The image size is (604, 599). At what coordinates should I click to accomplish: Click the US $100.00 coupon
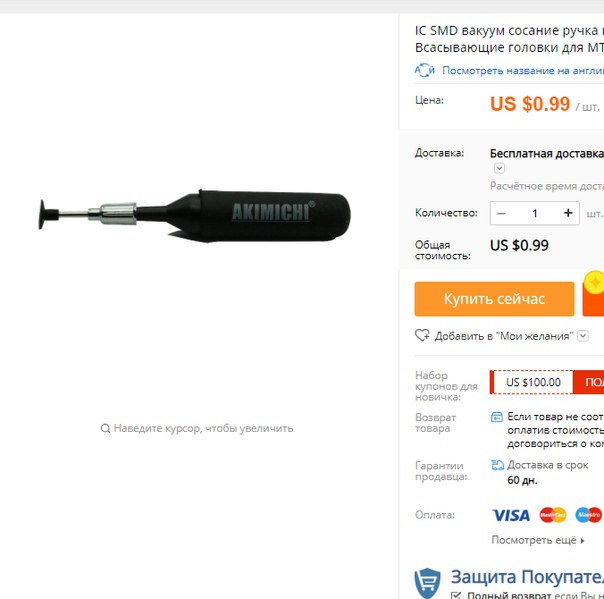coord(532,382)
